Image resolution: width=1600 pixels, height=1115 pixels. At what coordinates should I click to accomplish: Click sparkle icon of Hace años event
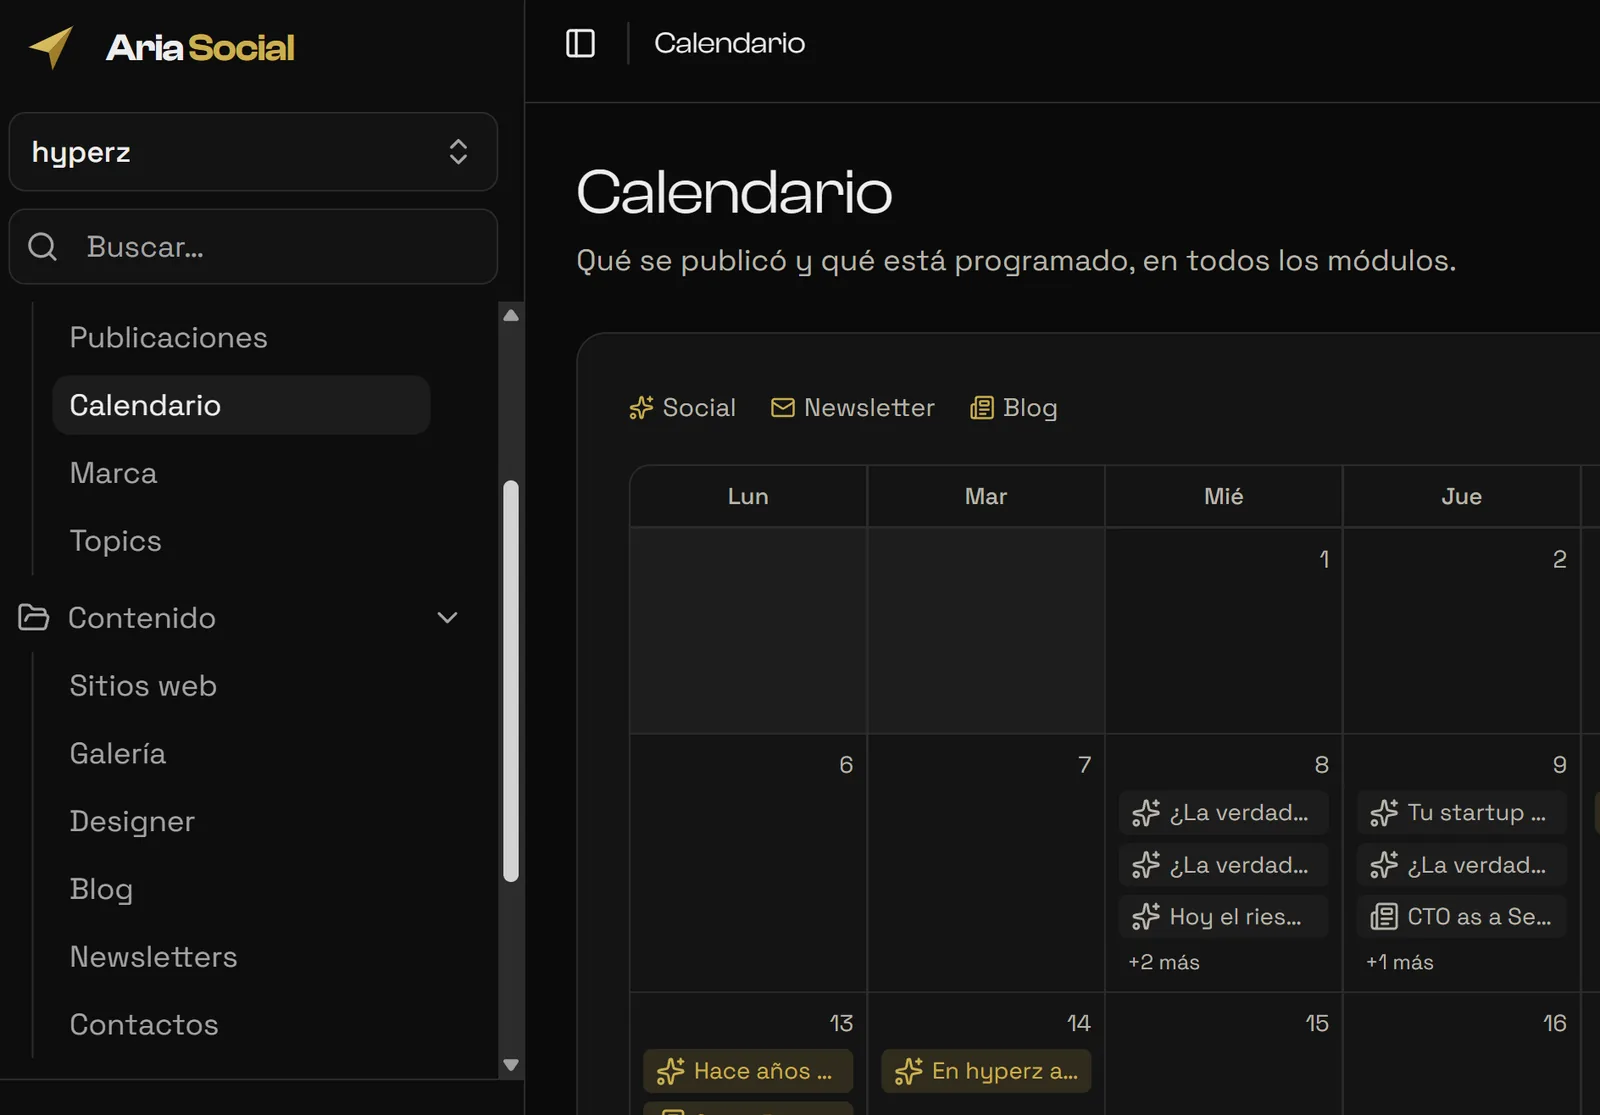tap(670, 1071)
